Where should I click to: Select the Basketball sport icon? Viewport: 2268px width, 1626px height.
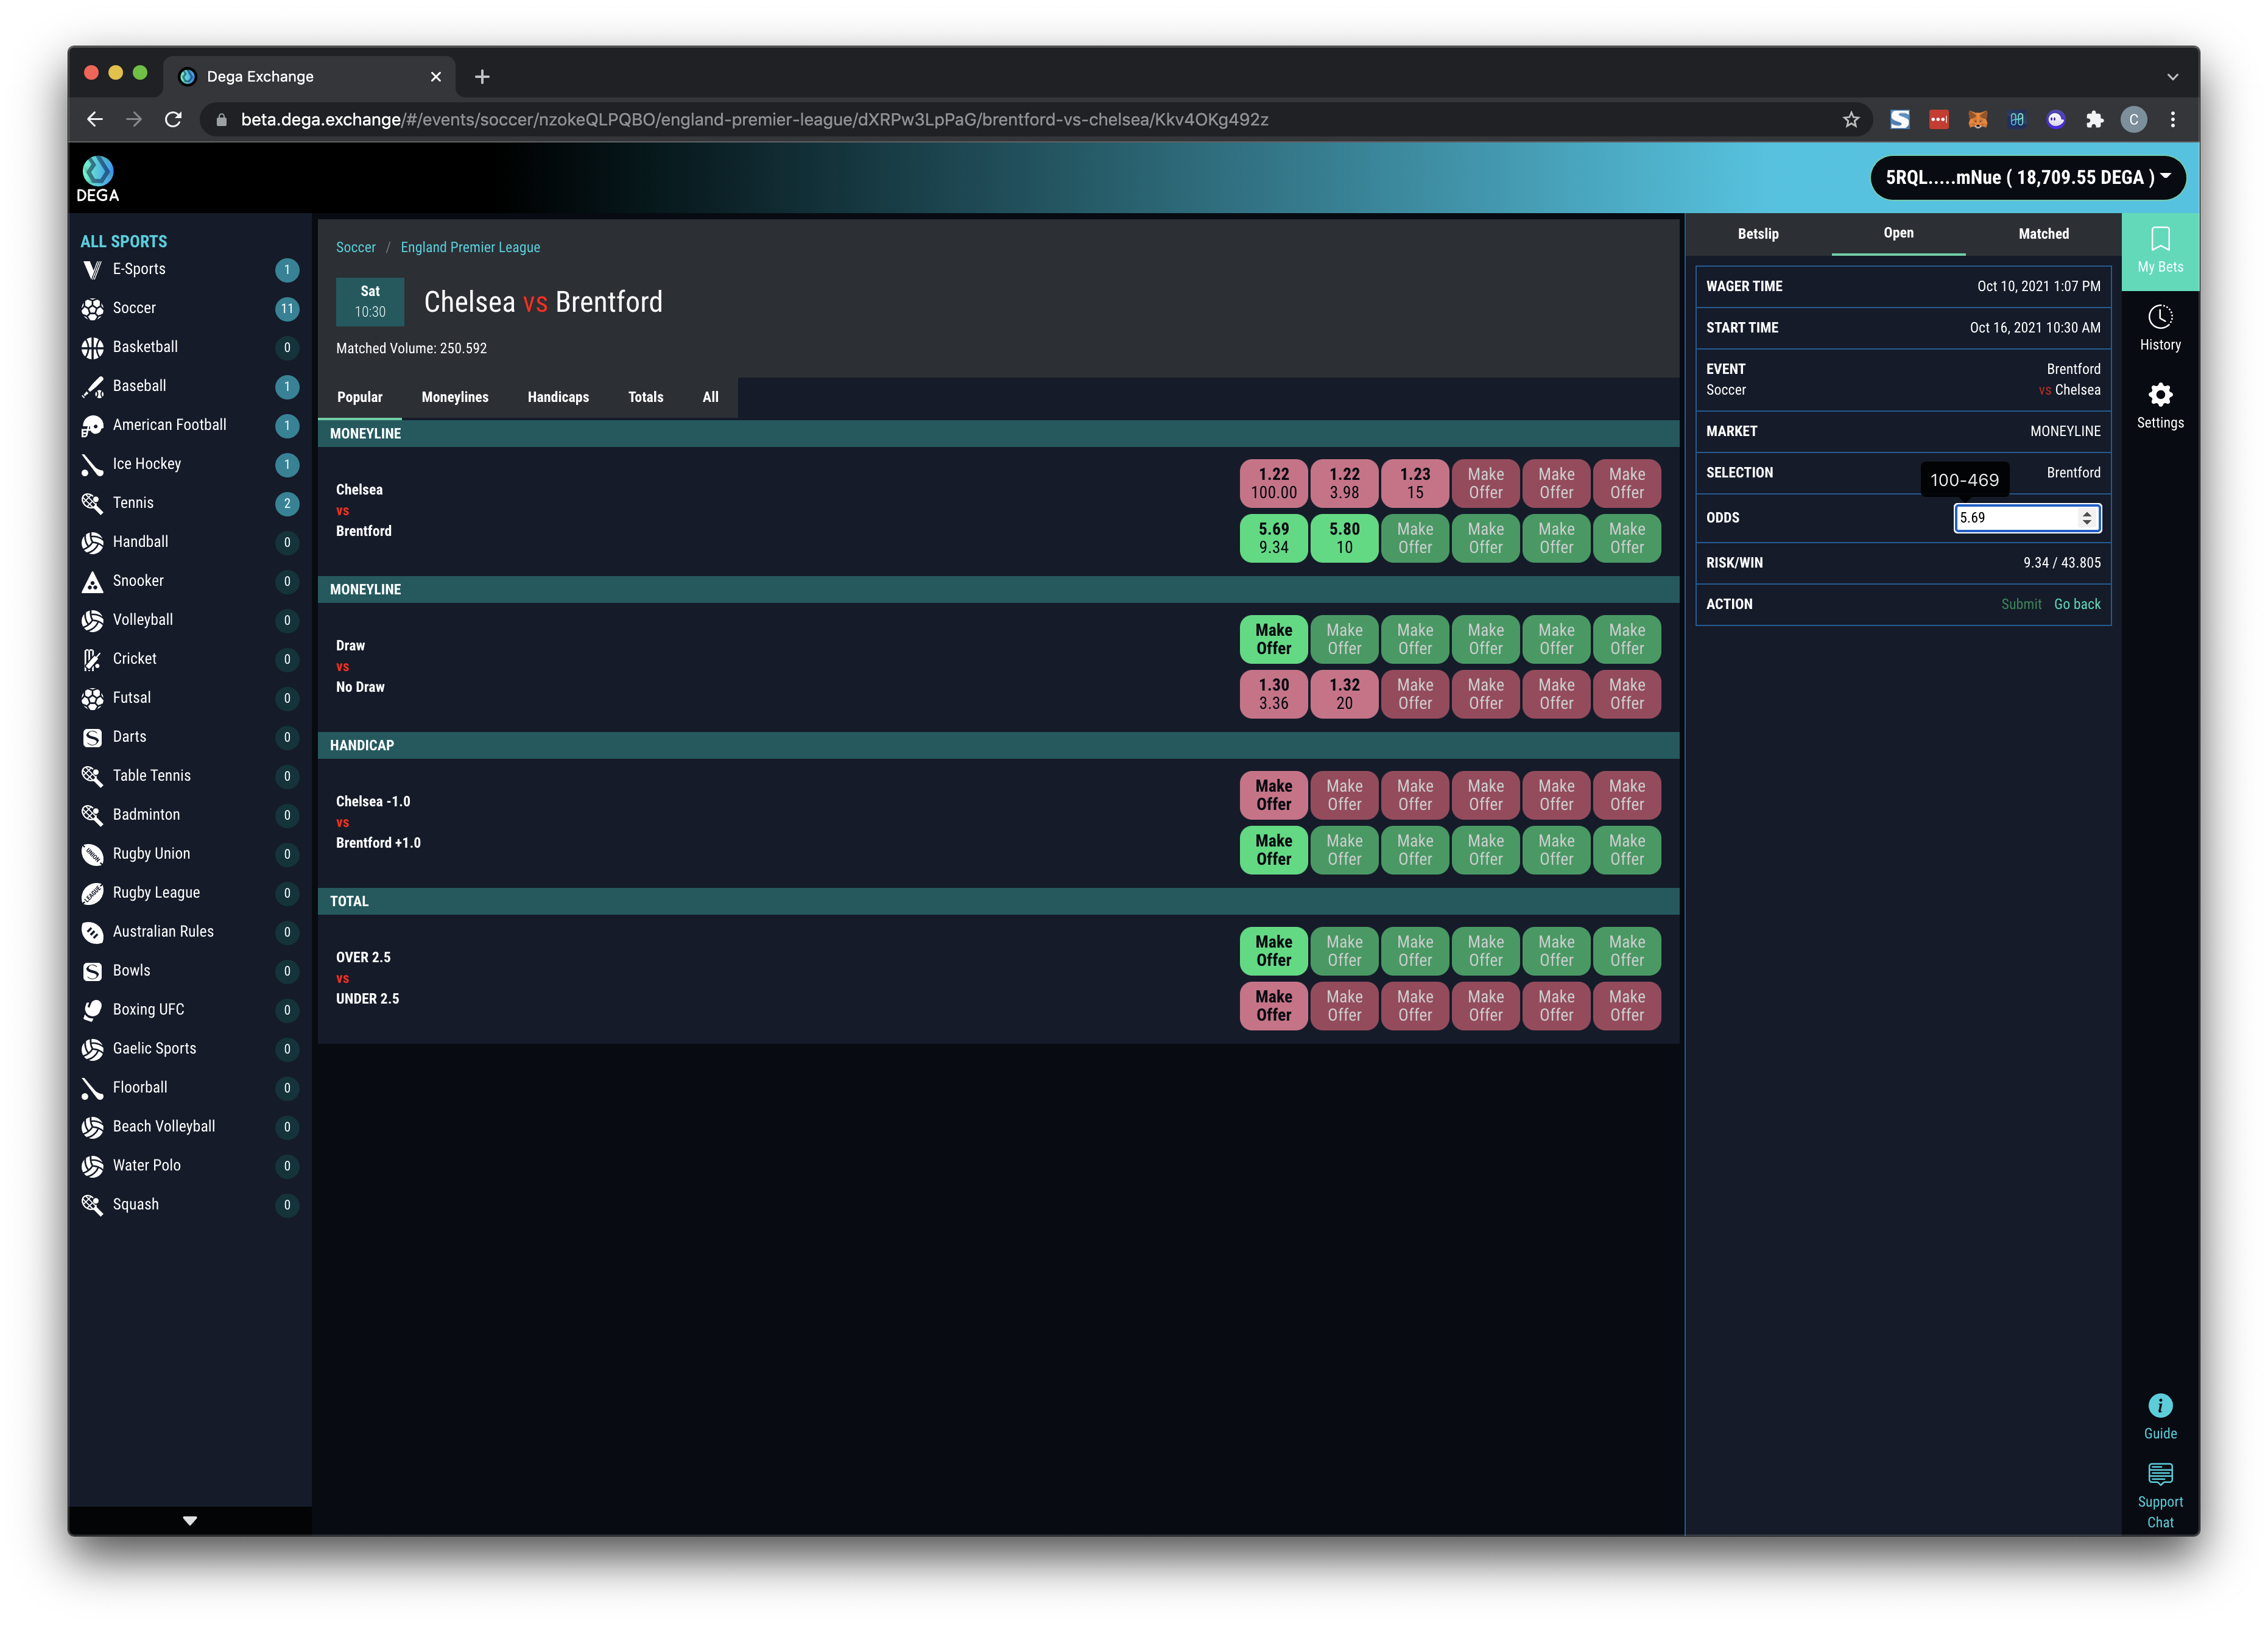92,347
